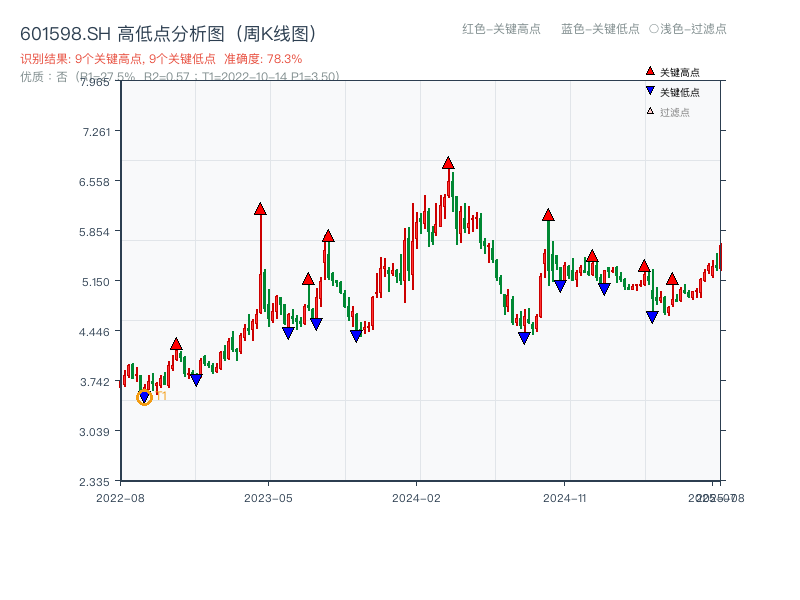
Task: Select the red high marker above 2024-11 near 6.1
Action: [548, 215]
